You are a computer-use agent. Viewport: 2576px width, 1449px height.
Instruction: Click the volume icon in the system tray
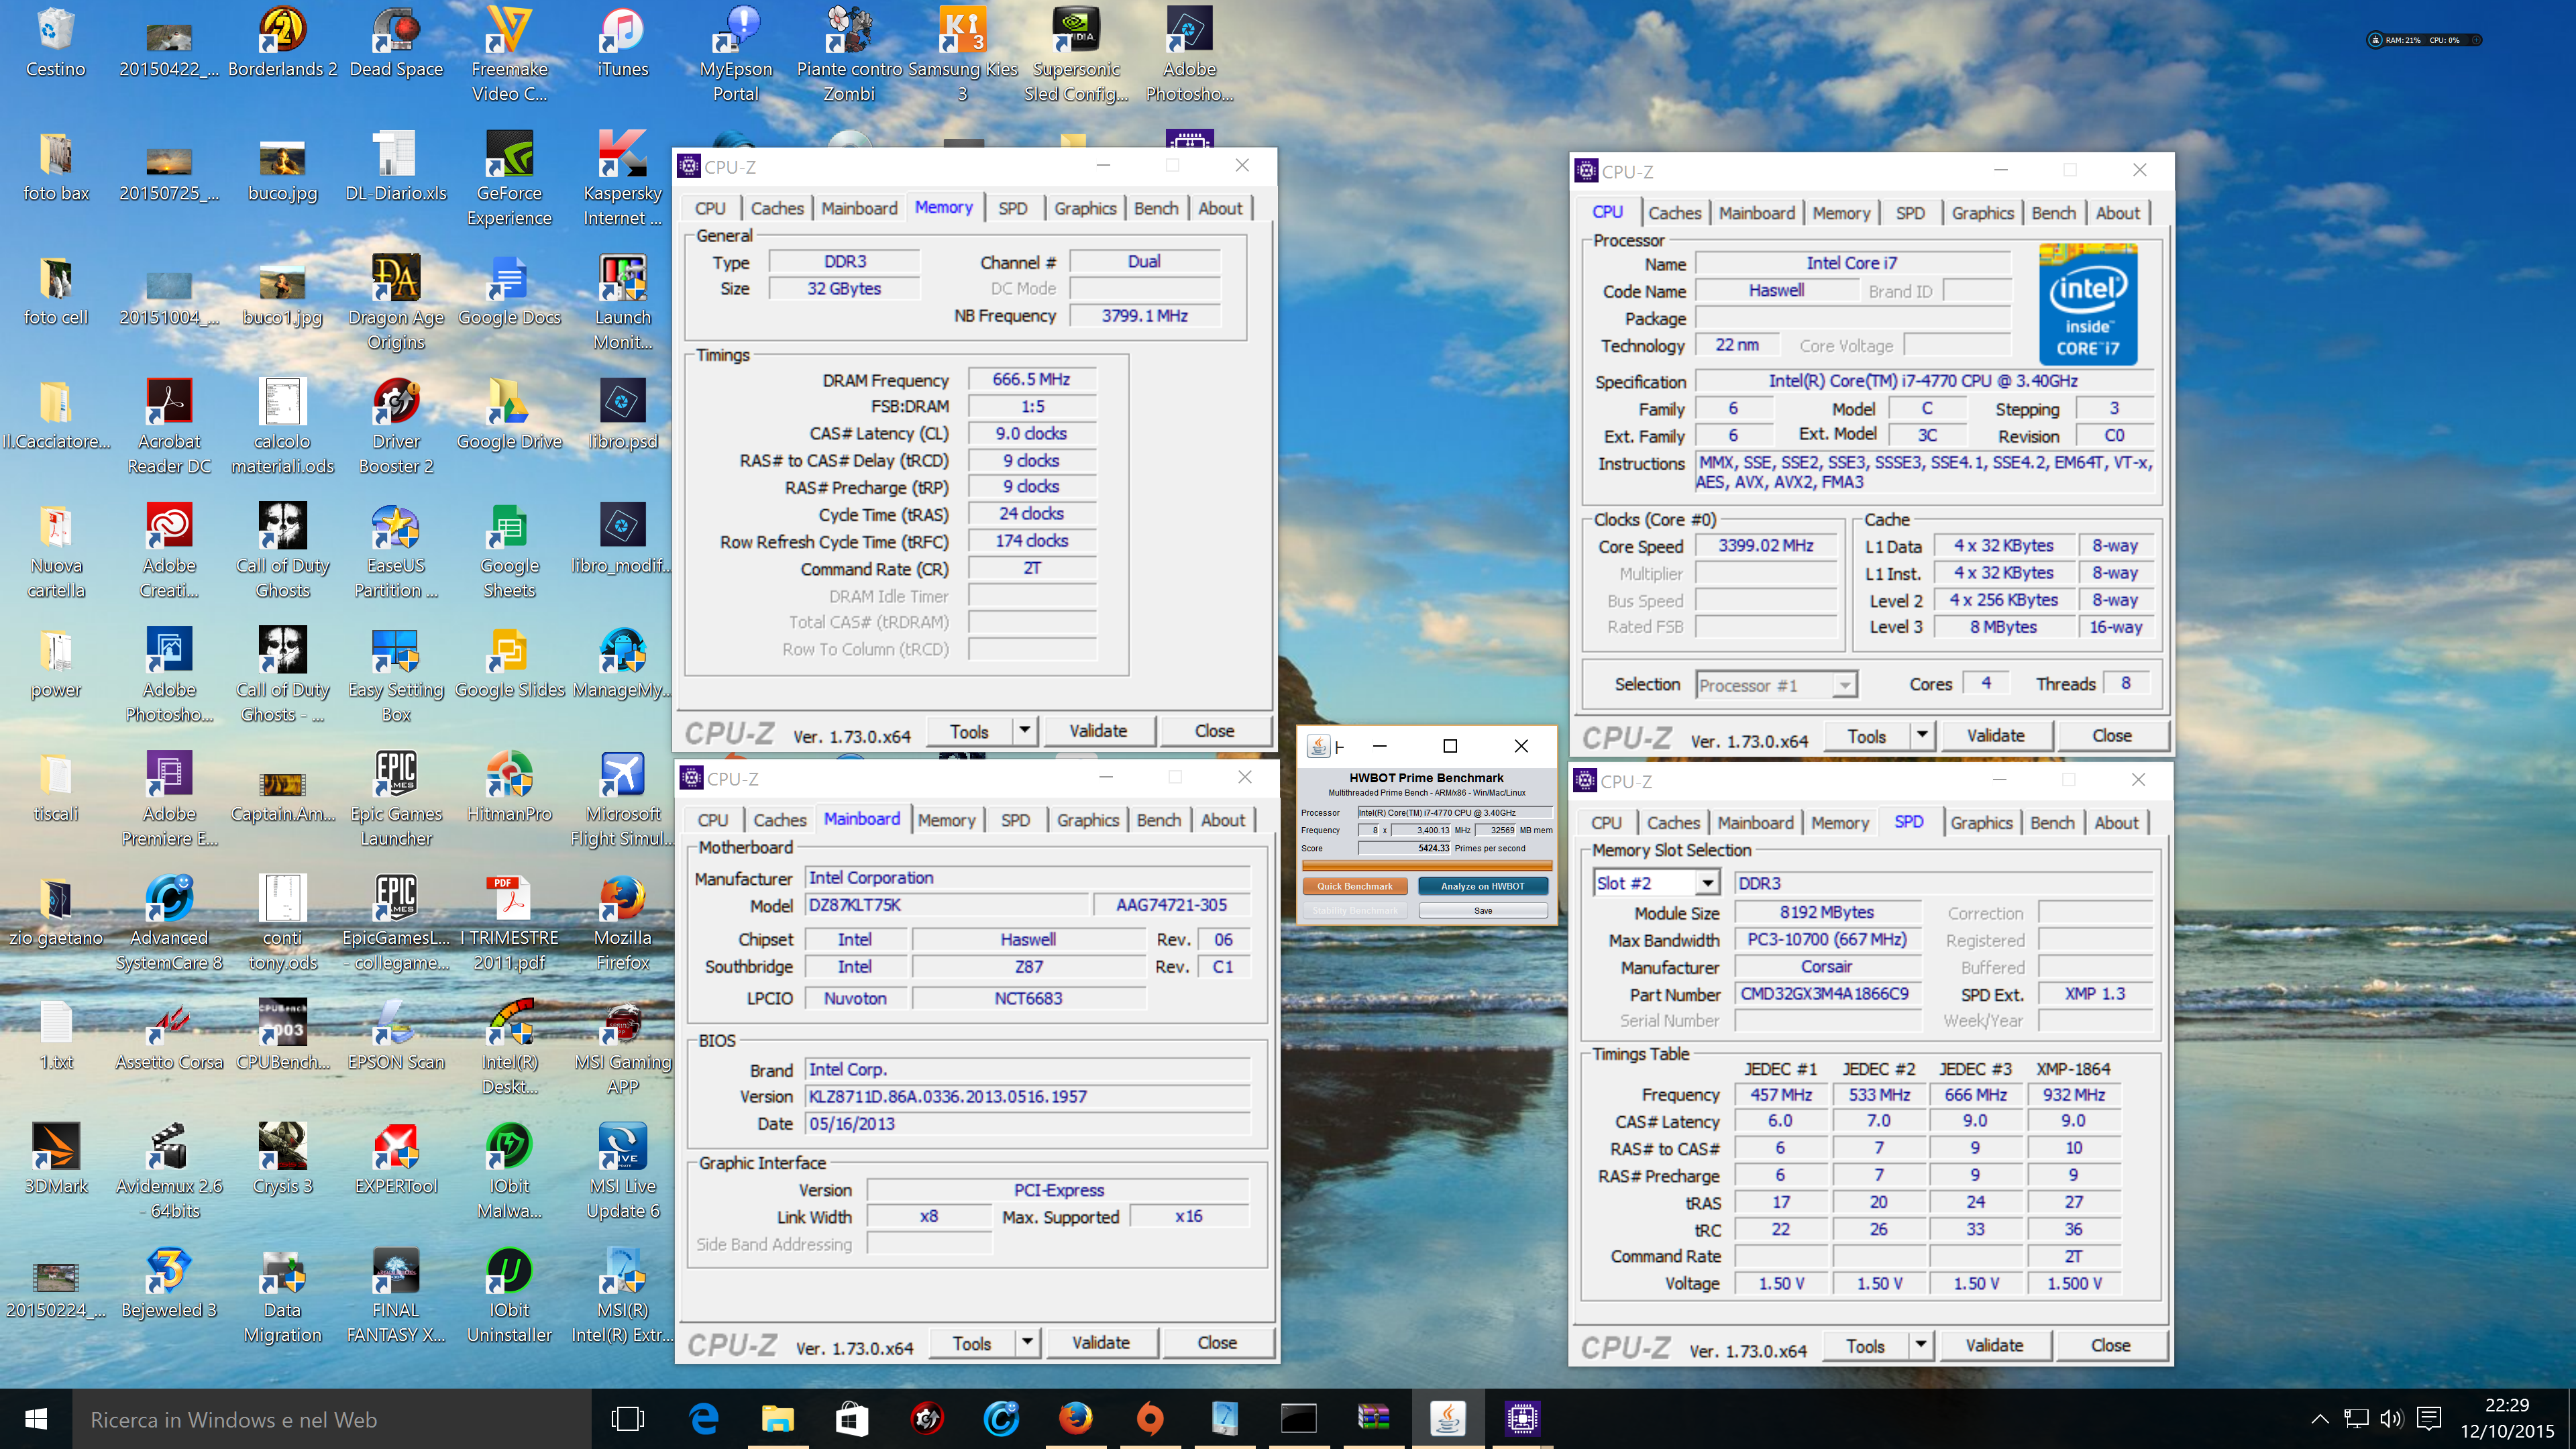(2390, 1418)
